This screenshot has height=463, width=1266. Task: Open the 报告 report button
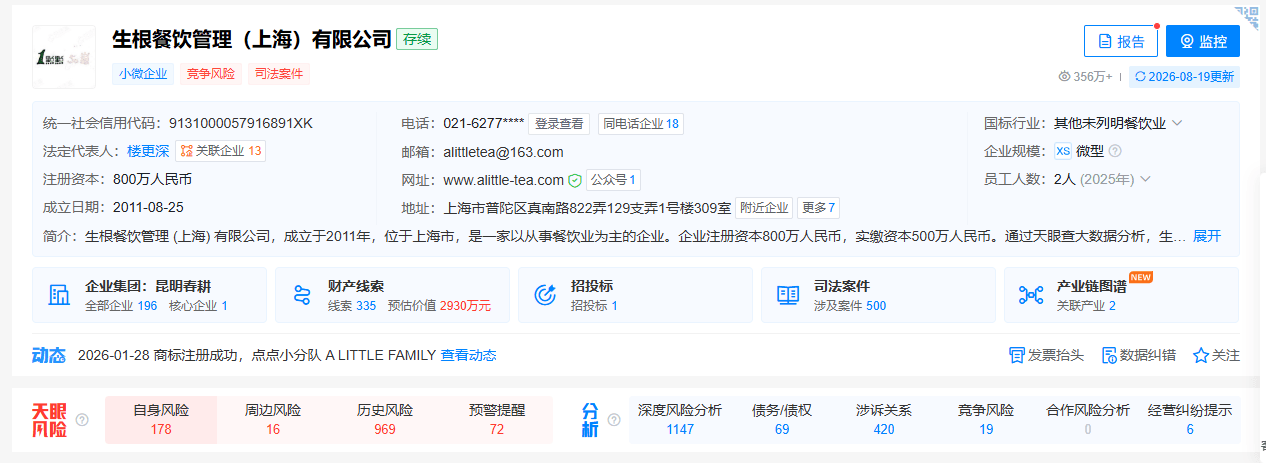pyautogui.click(x=1120, y=41)
